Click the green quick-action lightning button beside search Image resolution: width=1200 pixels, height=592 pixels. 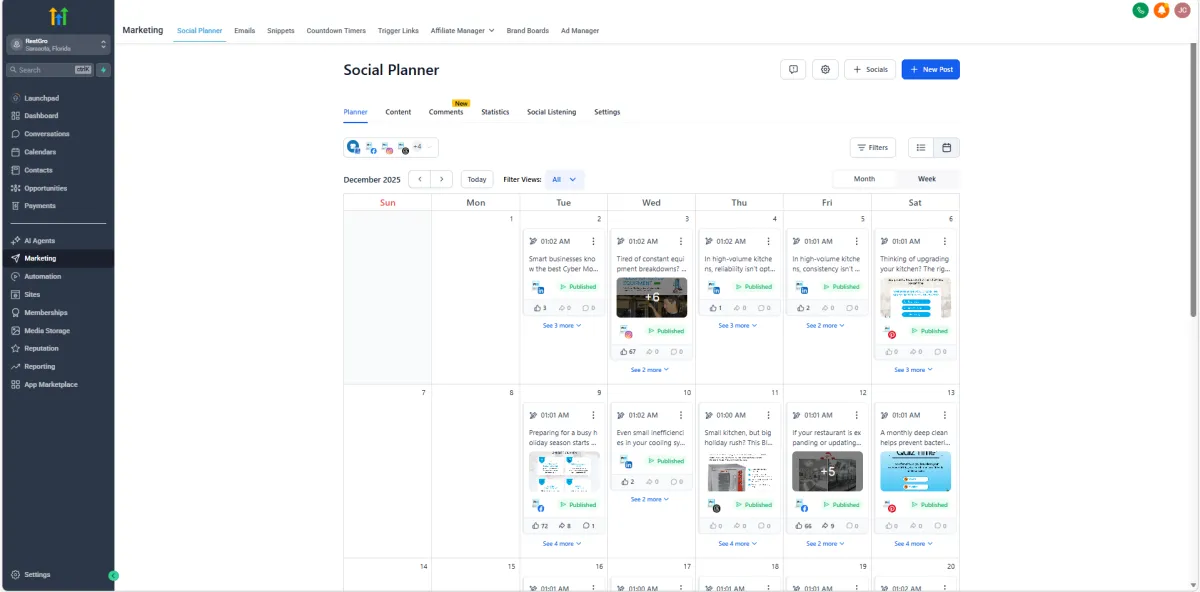click(103, 70)
